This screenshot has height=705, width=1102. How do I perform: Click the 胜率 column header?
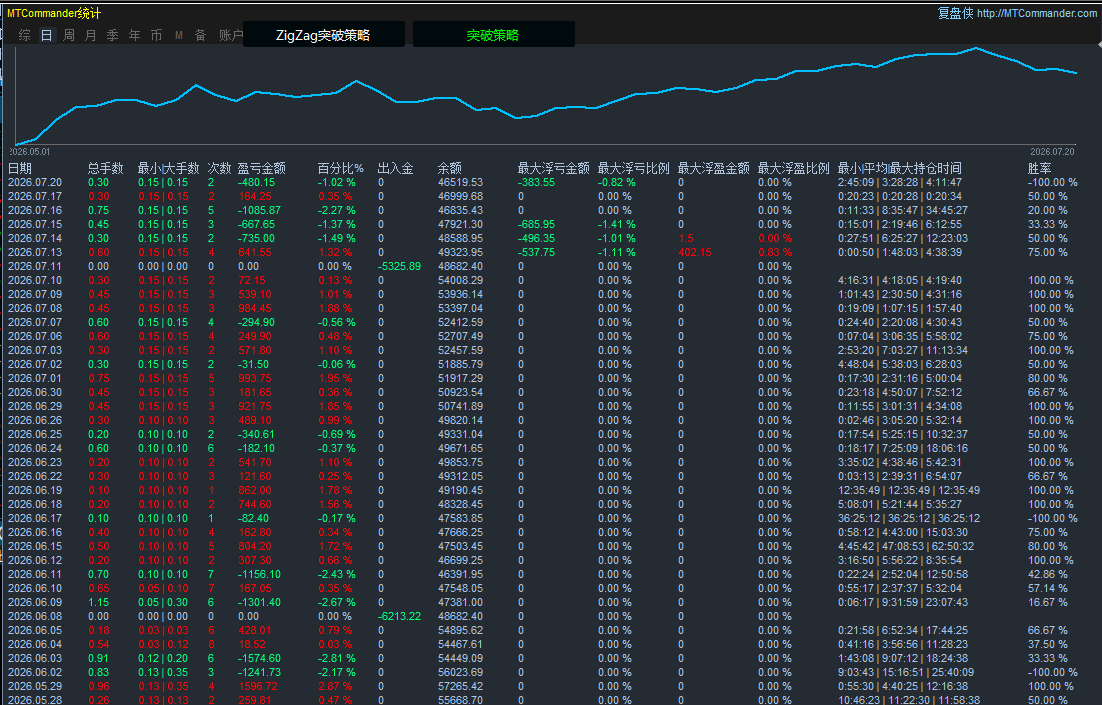[1039, 168]
